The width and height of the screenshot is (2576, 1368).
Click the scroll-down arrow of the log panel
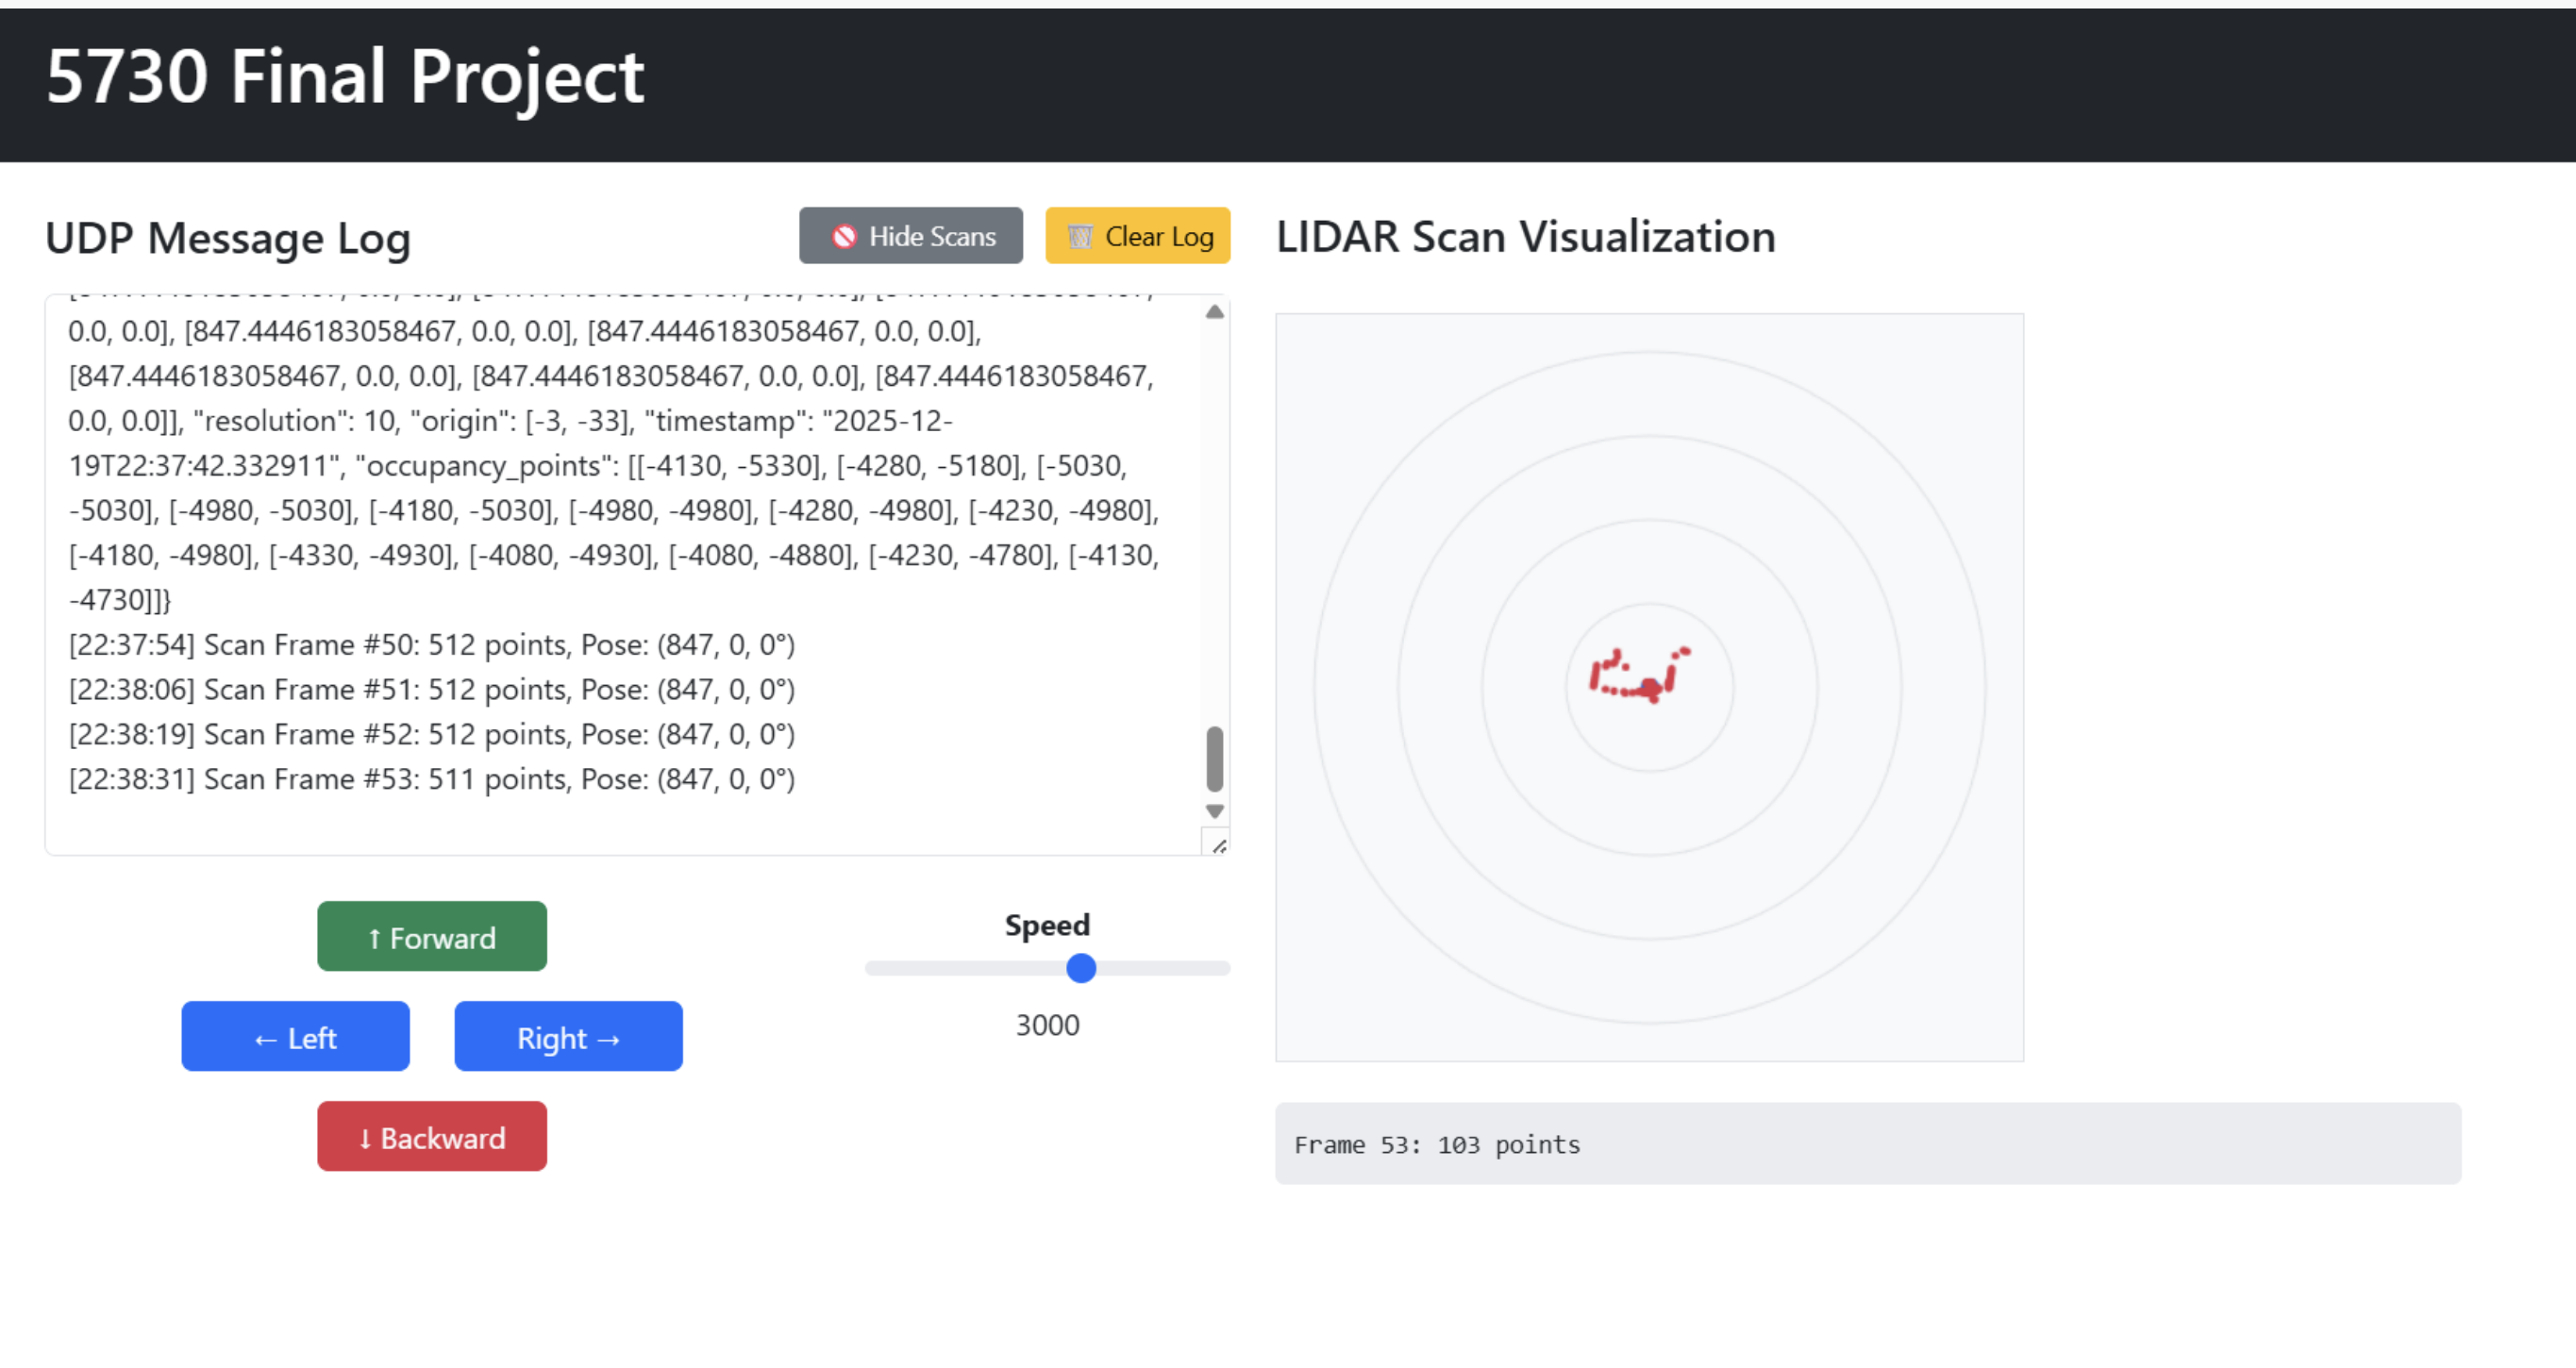(1214, 812)
